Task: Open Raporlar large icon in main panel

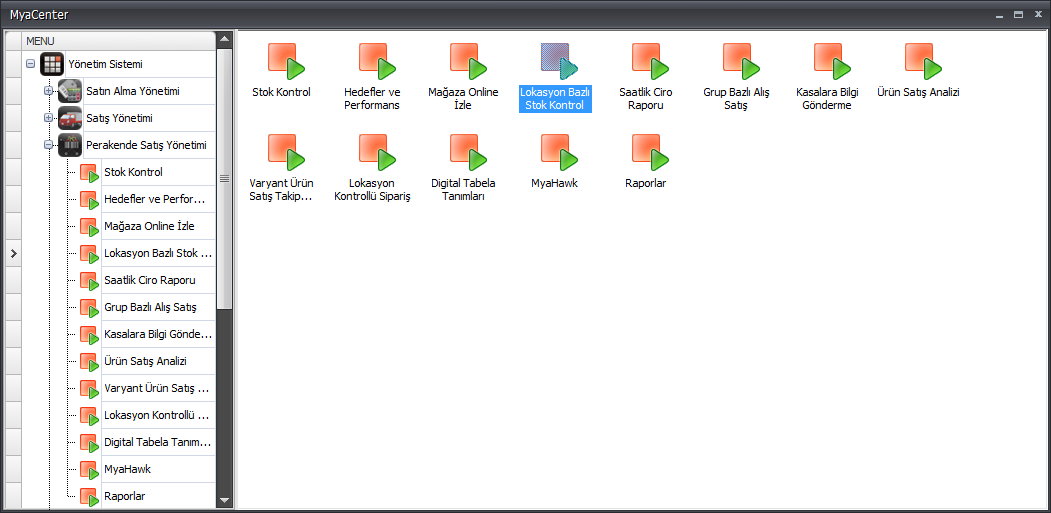Action: click(x=650, y=152)
